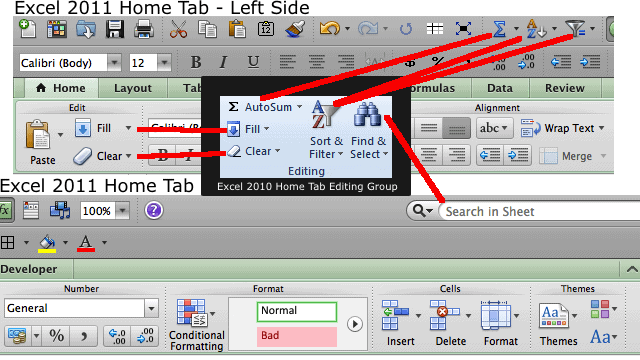This screenshot has width=640, height=360.
Task: Select the Format Painter brush icon
Action: click(x=295, y=29)
